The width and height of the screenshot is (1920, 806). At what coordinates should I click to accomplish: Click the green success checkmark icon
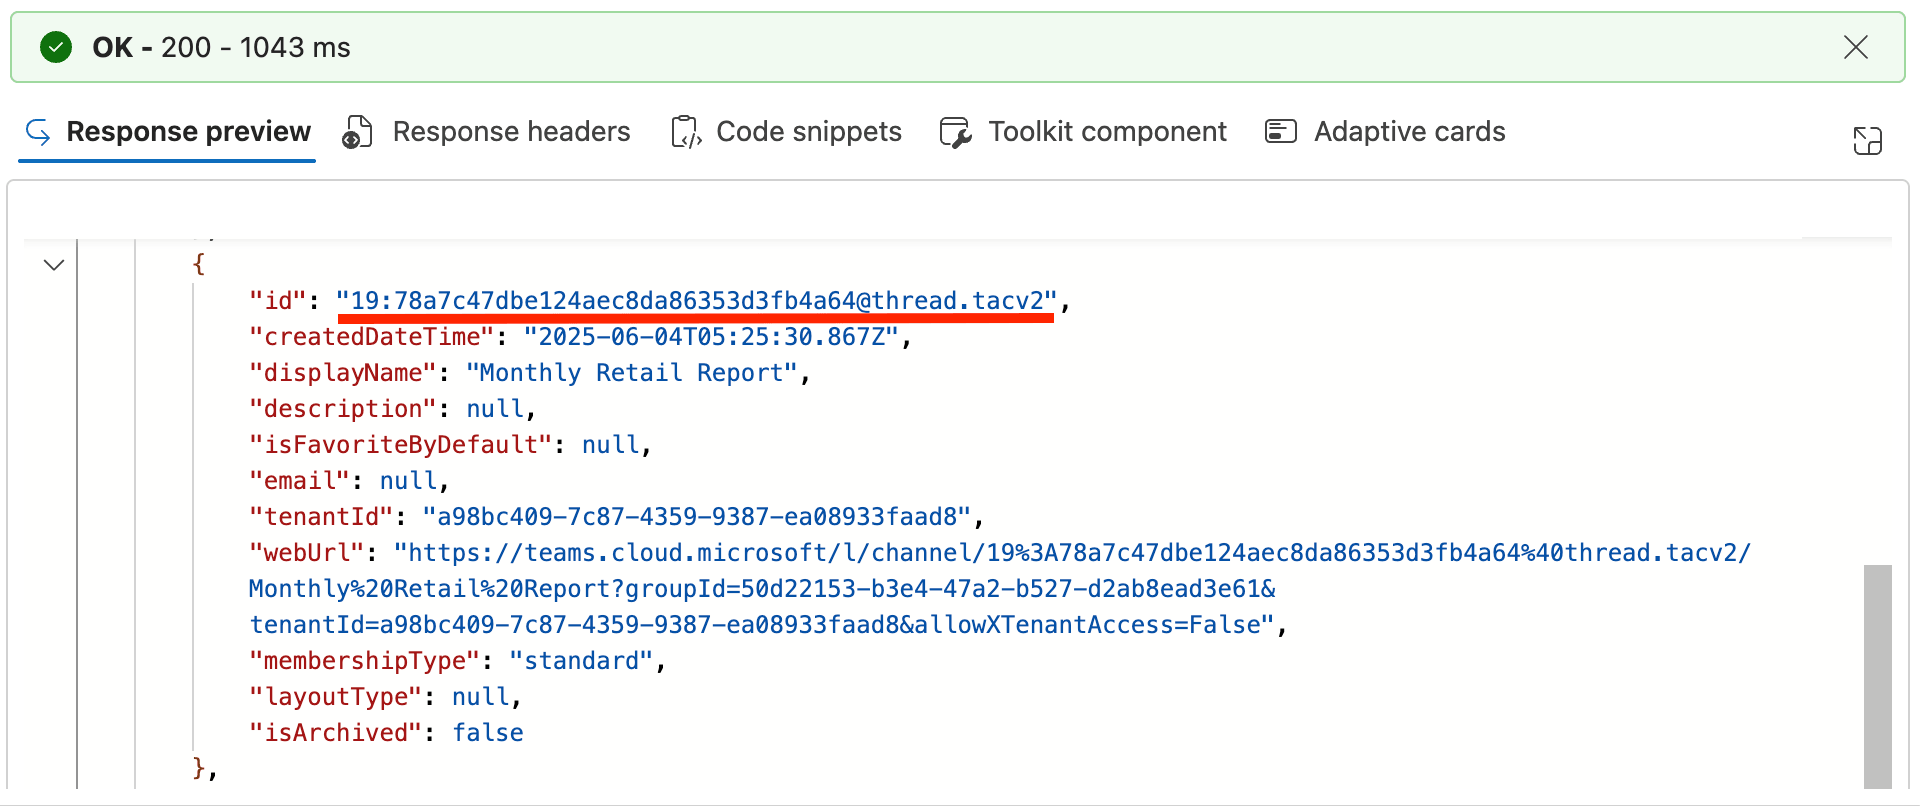[x=56, y=47]
